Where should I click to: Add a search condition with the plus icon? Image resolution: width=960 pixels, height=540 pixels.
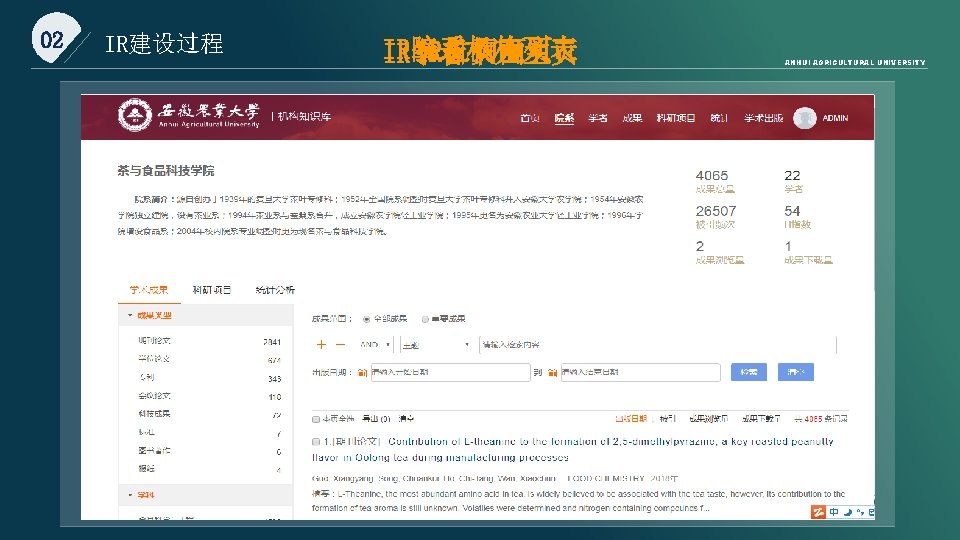pyautogui.click(x=321, y=345)
